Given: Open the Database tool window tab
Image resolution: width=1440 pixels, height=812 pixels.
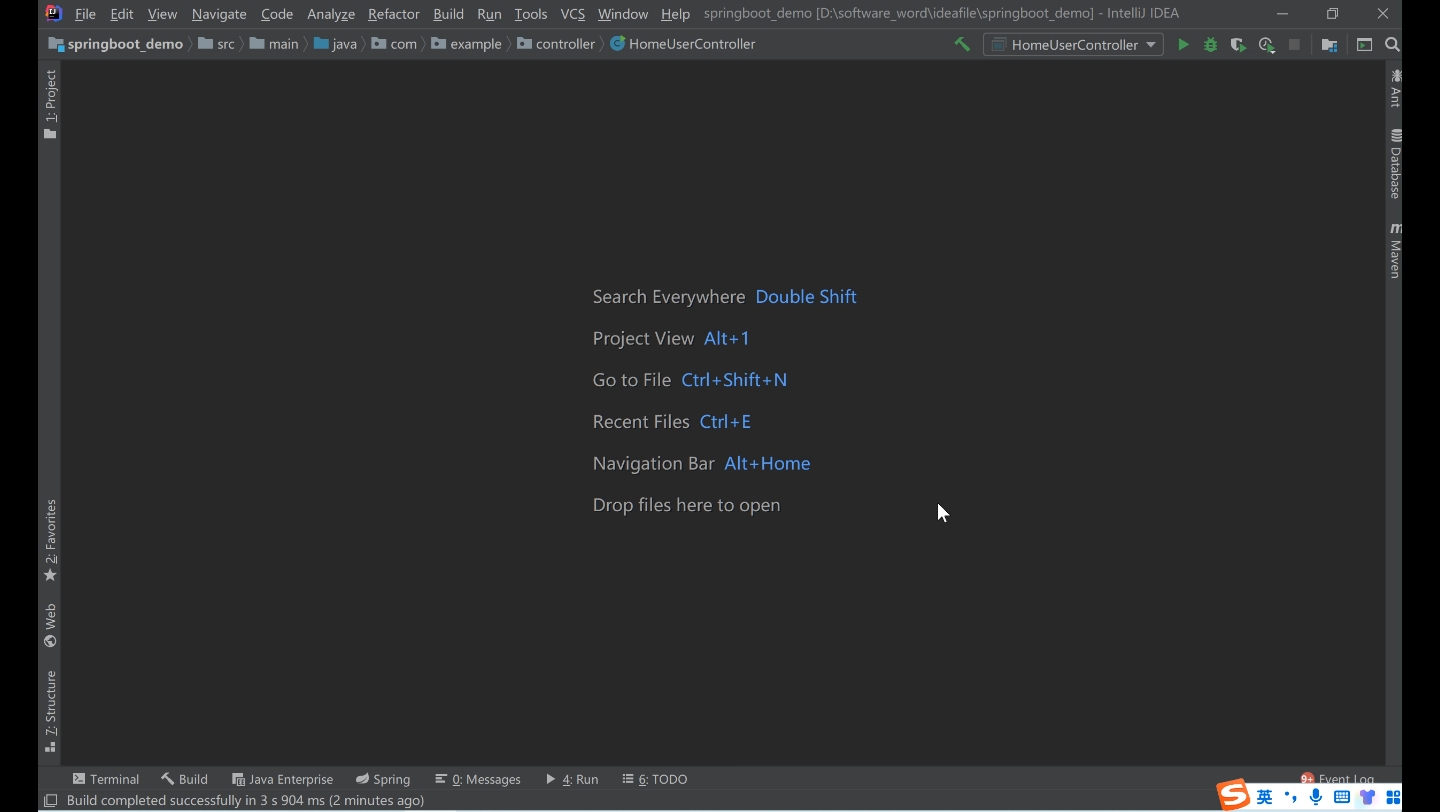Looking at the screenshot, I should [x=1395, y=164].
